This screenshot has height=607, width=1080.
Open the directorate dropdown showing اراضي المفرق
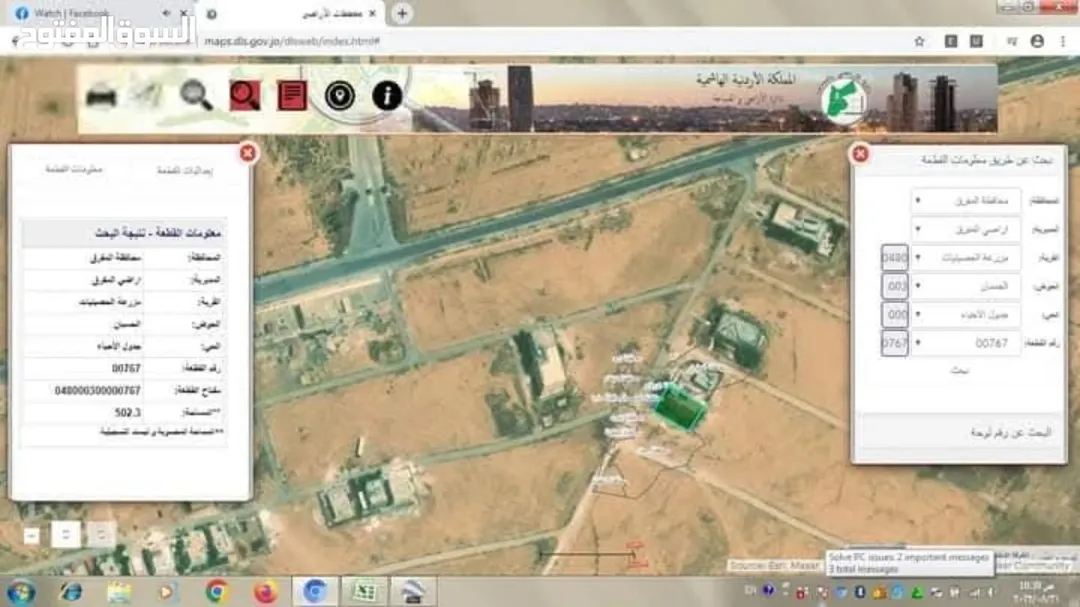pos(965,229)
